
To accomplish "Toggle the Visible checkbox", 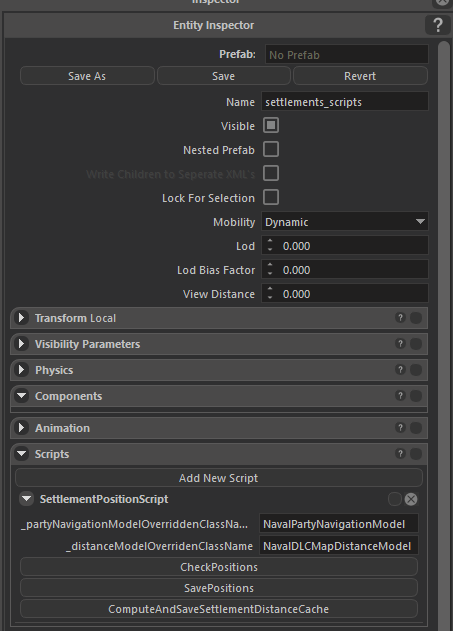I will (x=271, y=125).
